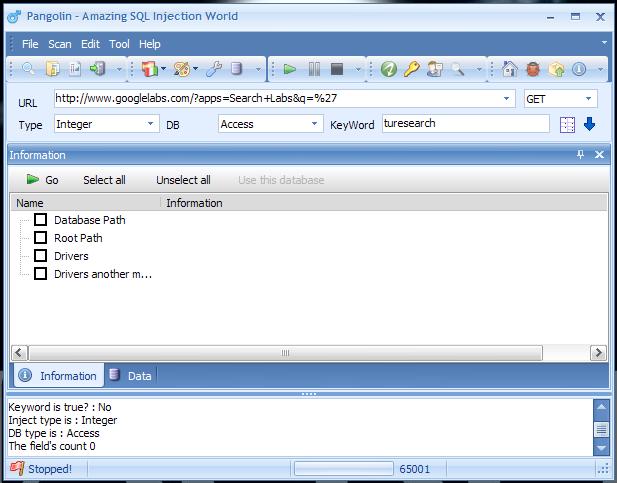Click the pin icon on Information panel
The width and height of the screenshot is (617, 483).
(x=580, y=154)
